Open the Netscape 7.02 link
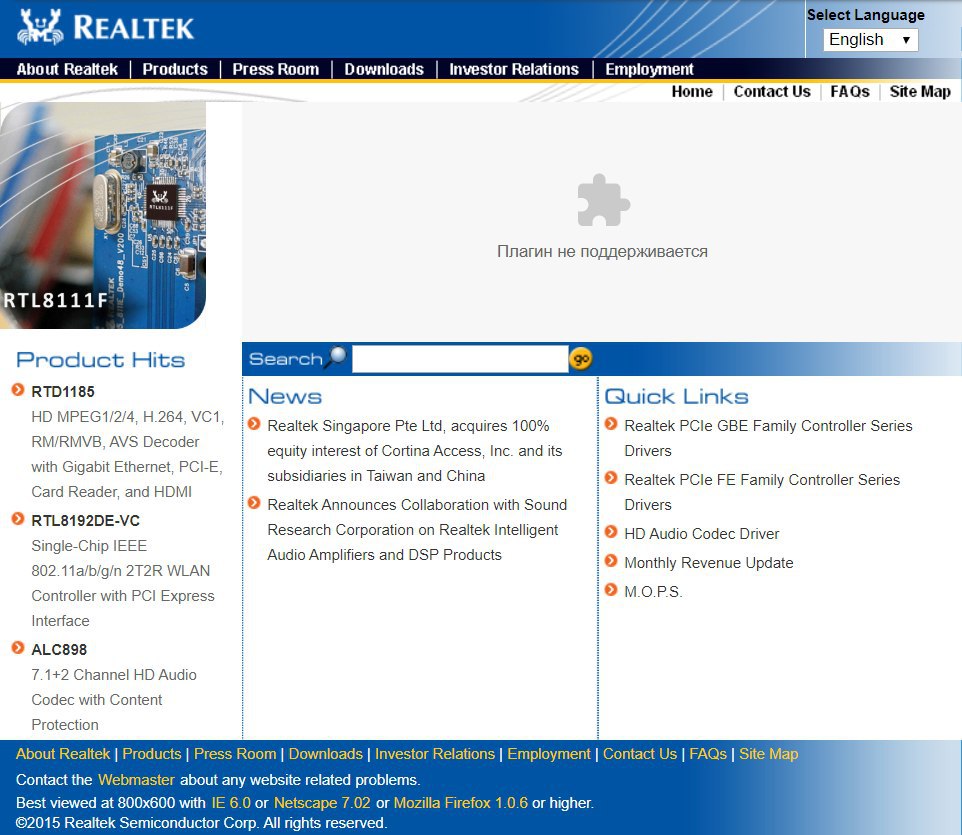This screenshot has height=835, width=962. (322, 802)
